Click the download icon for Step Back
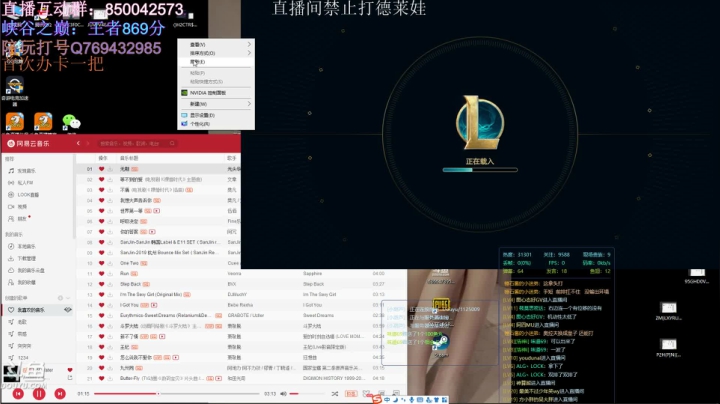Image resolution: width=720 pixels, height=404 pixels. [110, 284]
